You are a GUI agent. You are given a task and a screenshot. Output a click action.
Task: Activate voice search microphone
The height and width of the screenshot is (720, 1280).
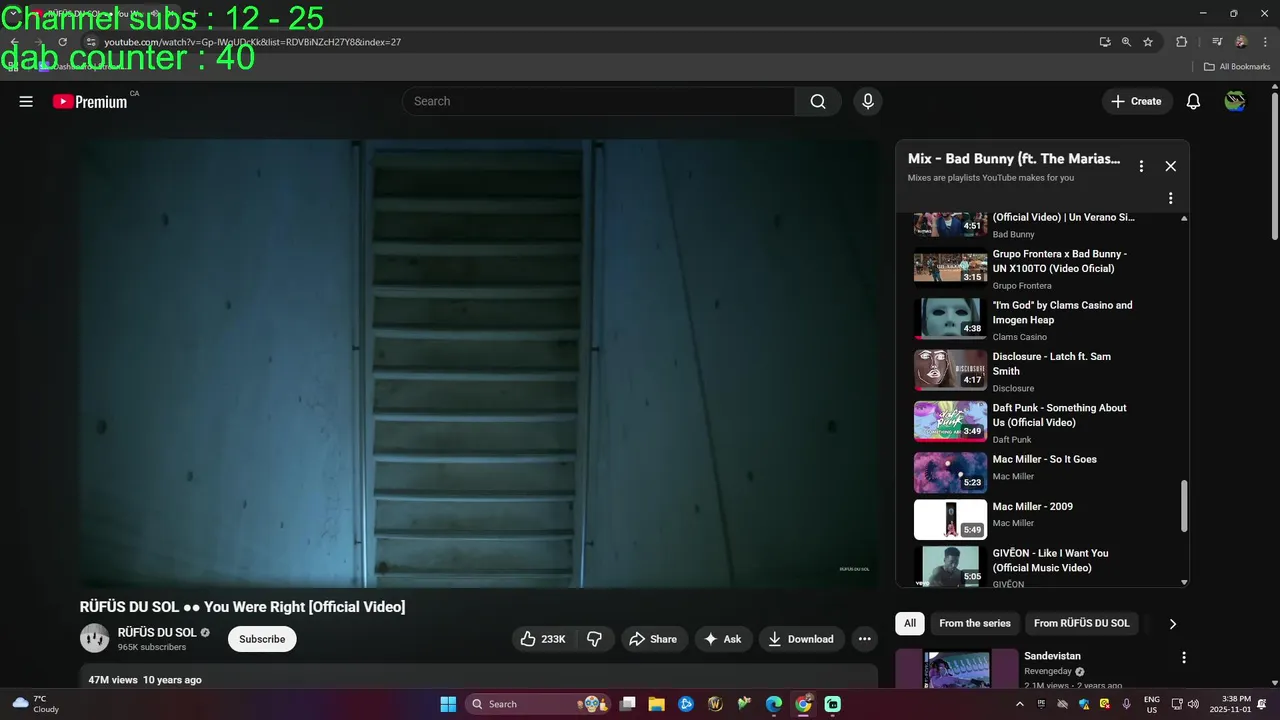[x=868, y=101]
